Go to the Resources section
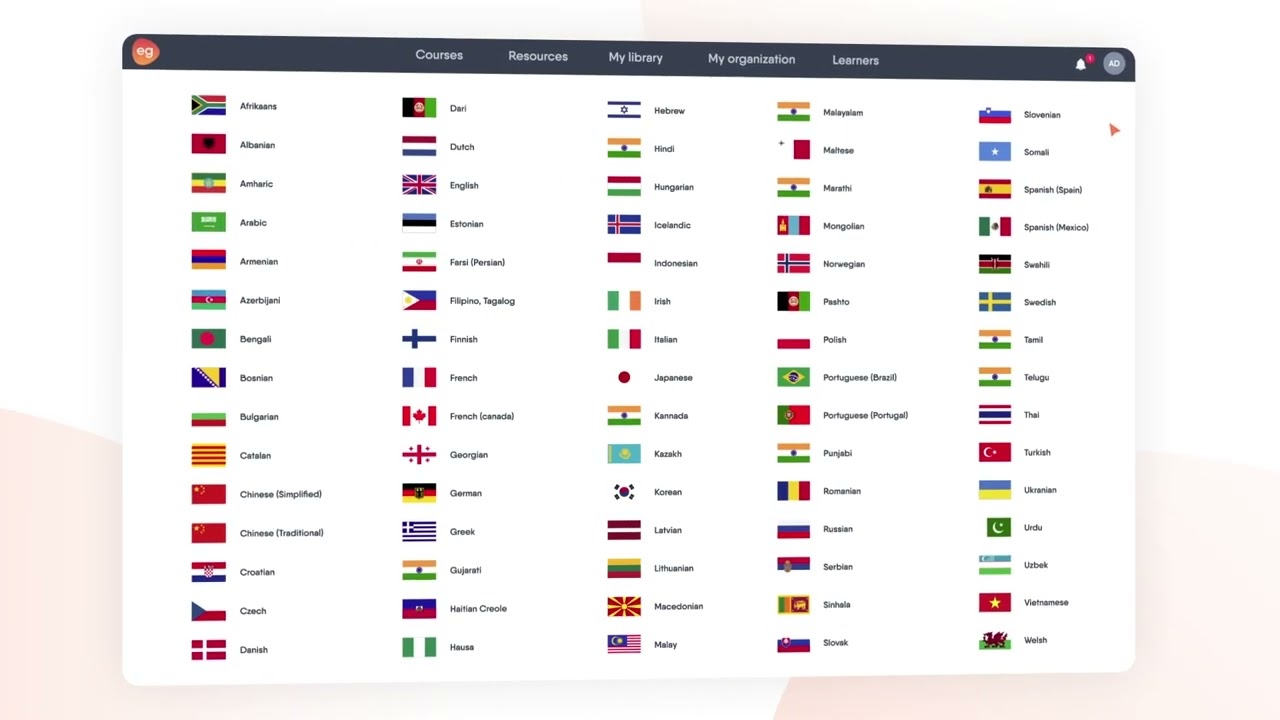1280x720 pixels. [538, 56]
